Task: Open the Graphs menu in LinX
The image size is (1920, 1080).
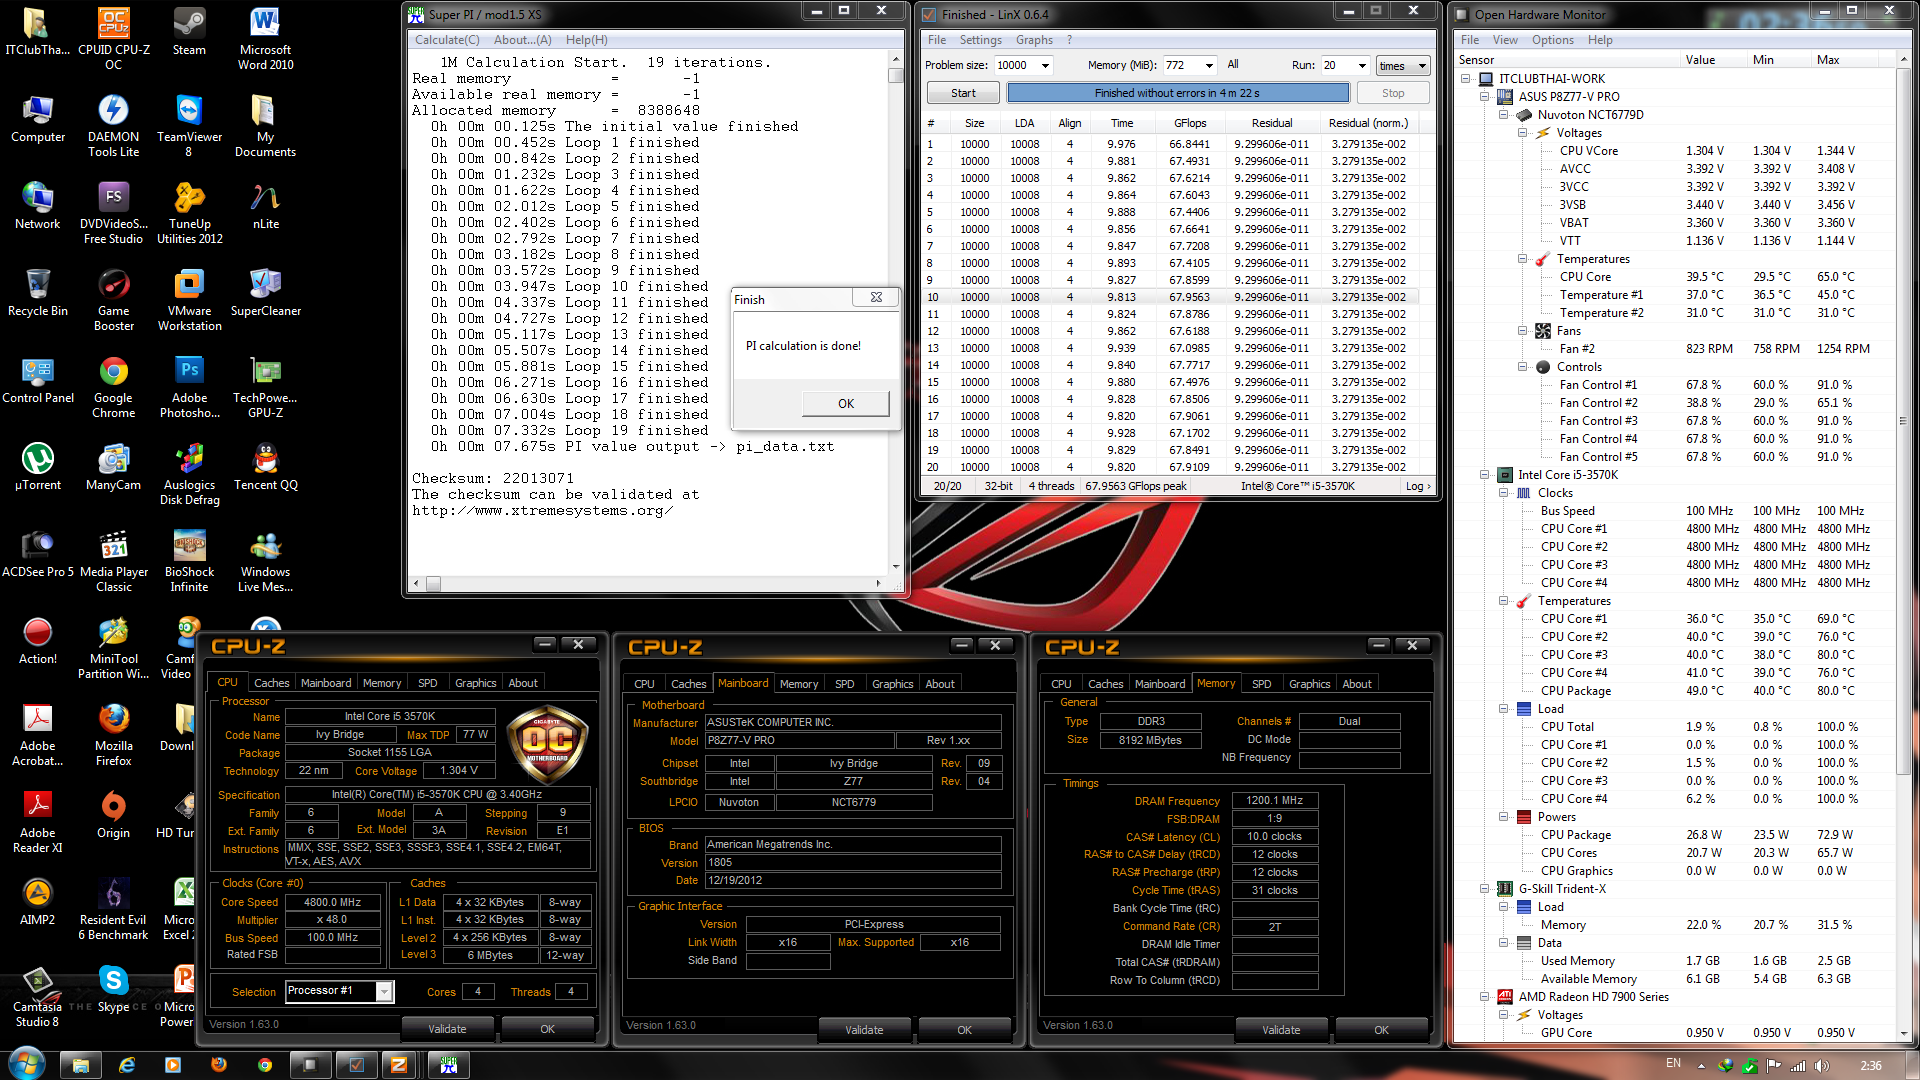Action: pos(1033,40)
